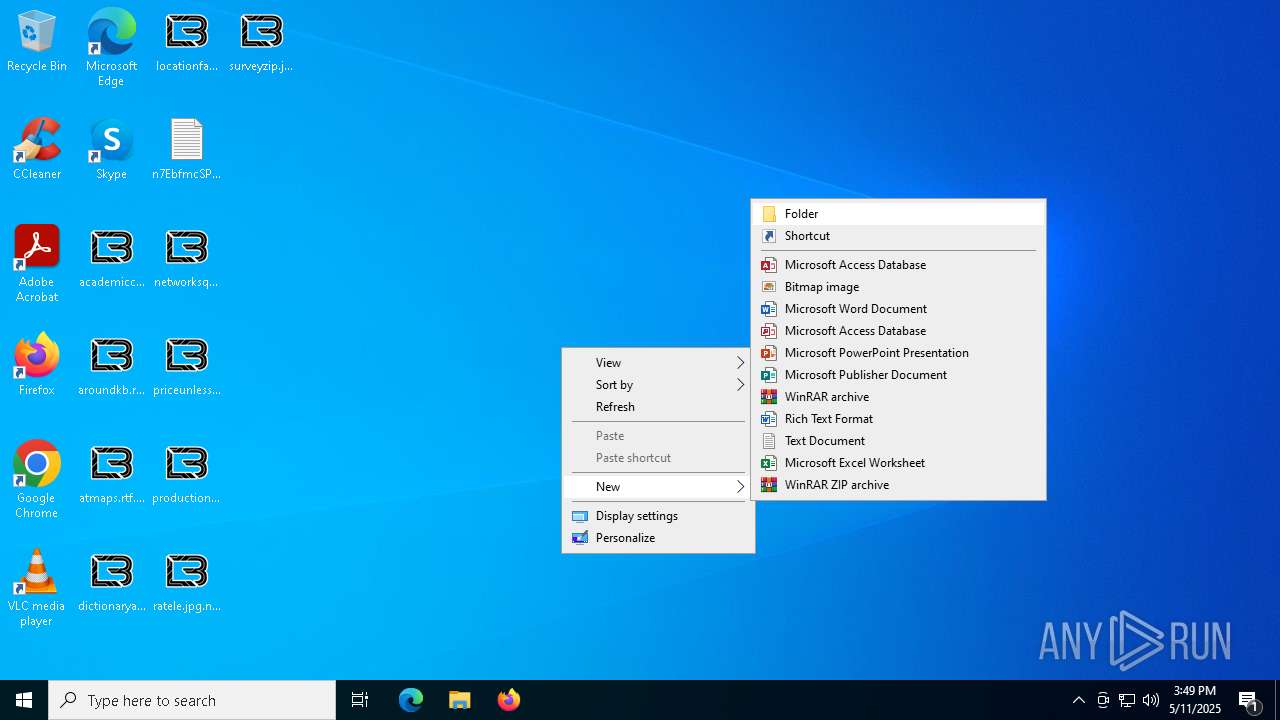The image size is (1280, 720).
Task: Select the locationfa... desktop file
Action: [x=186, y=42]
